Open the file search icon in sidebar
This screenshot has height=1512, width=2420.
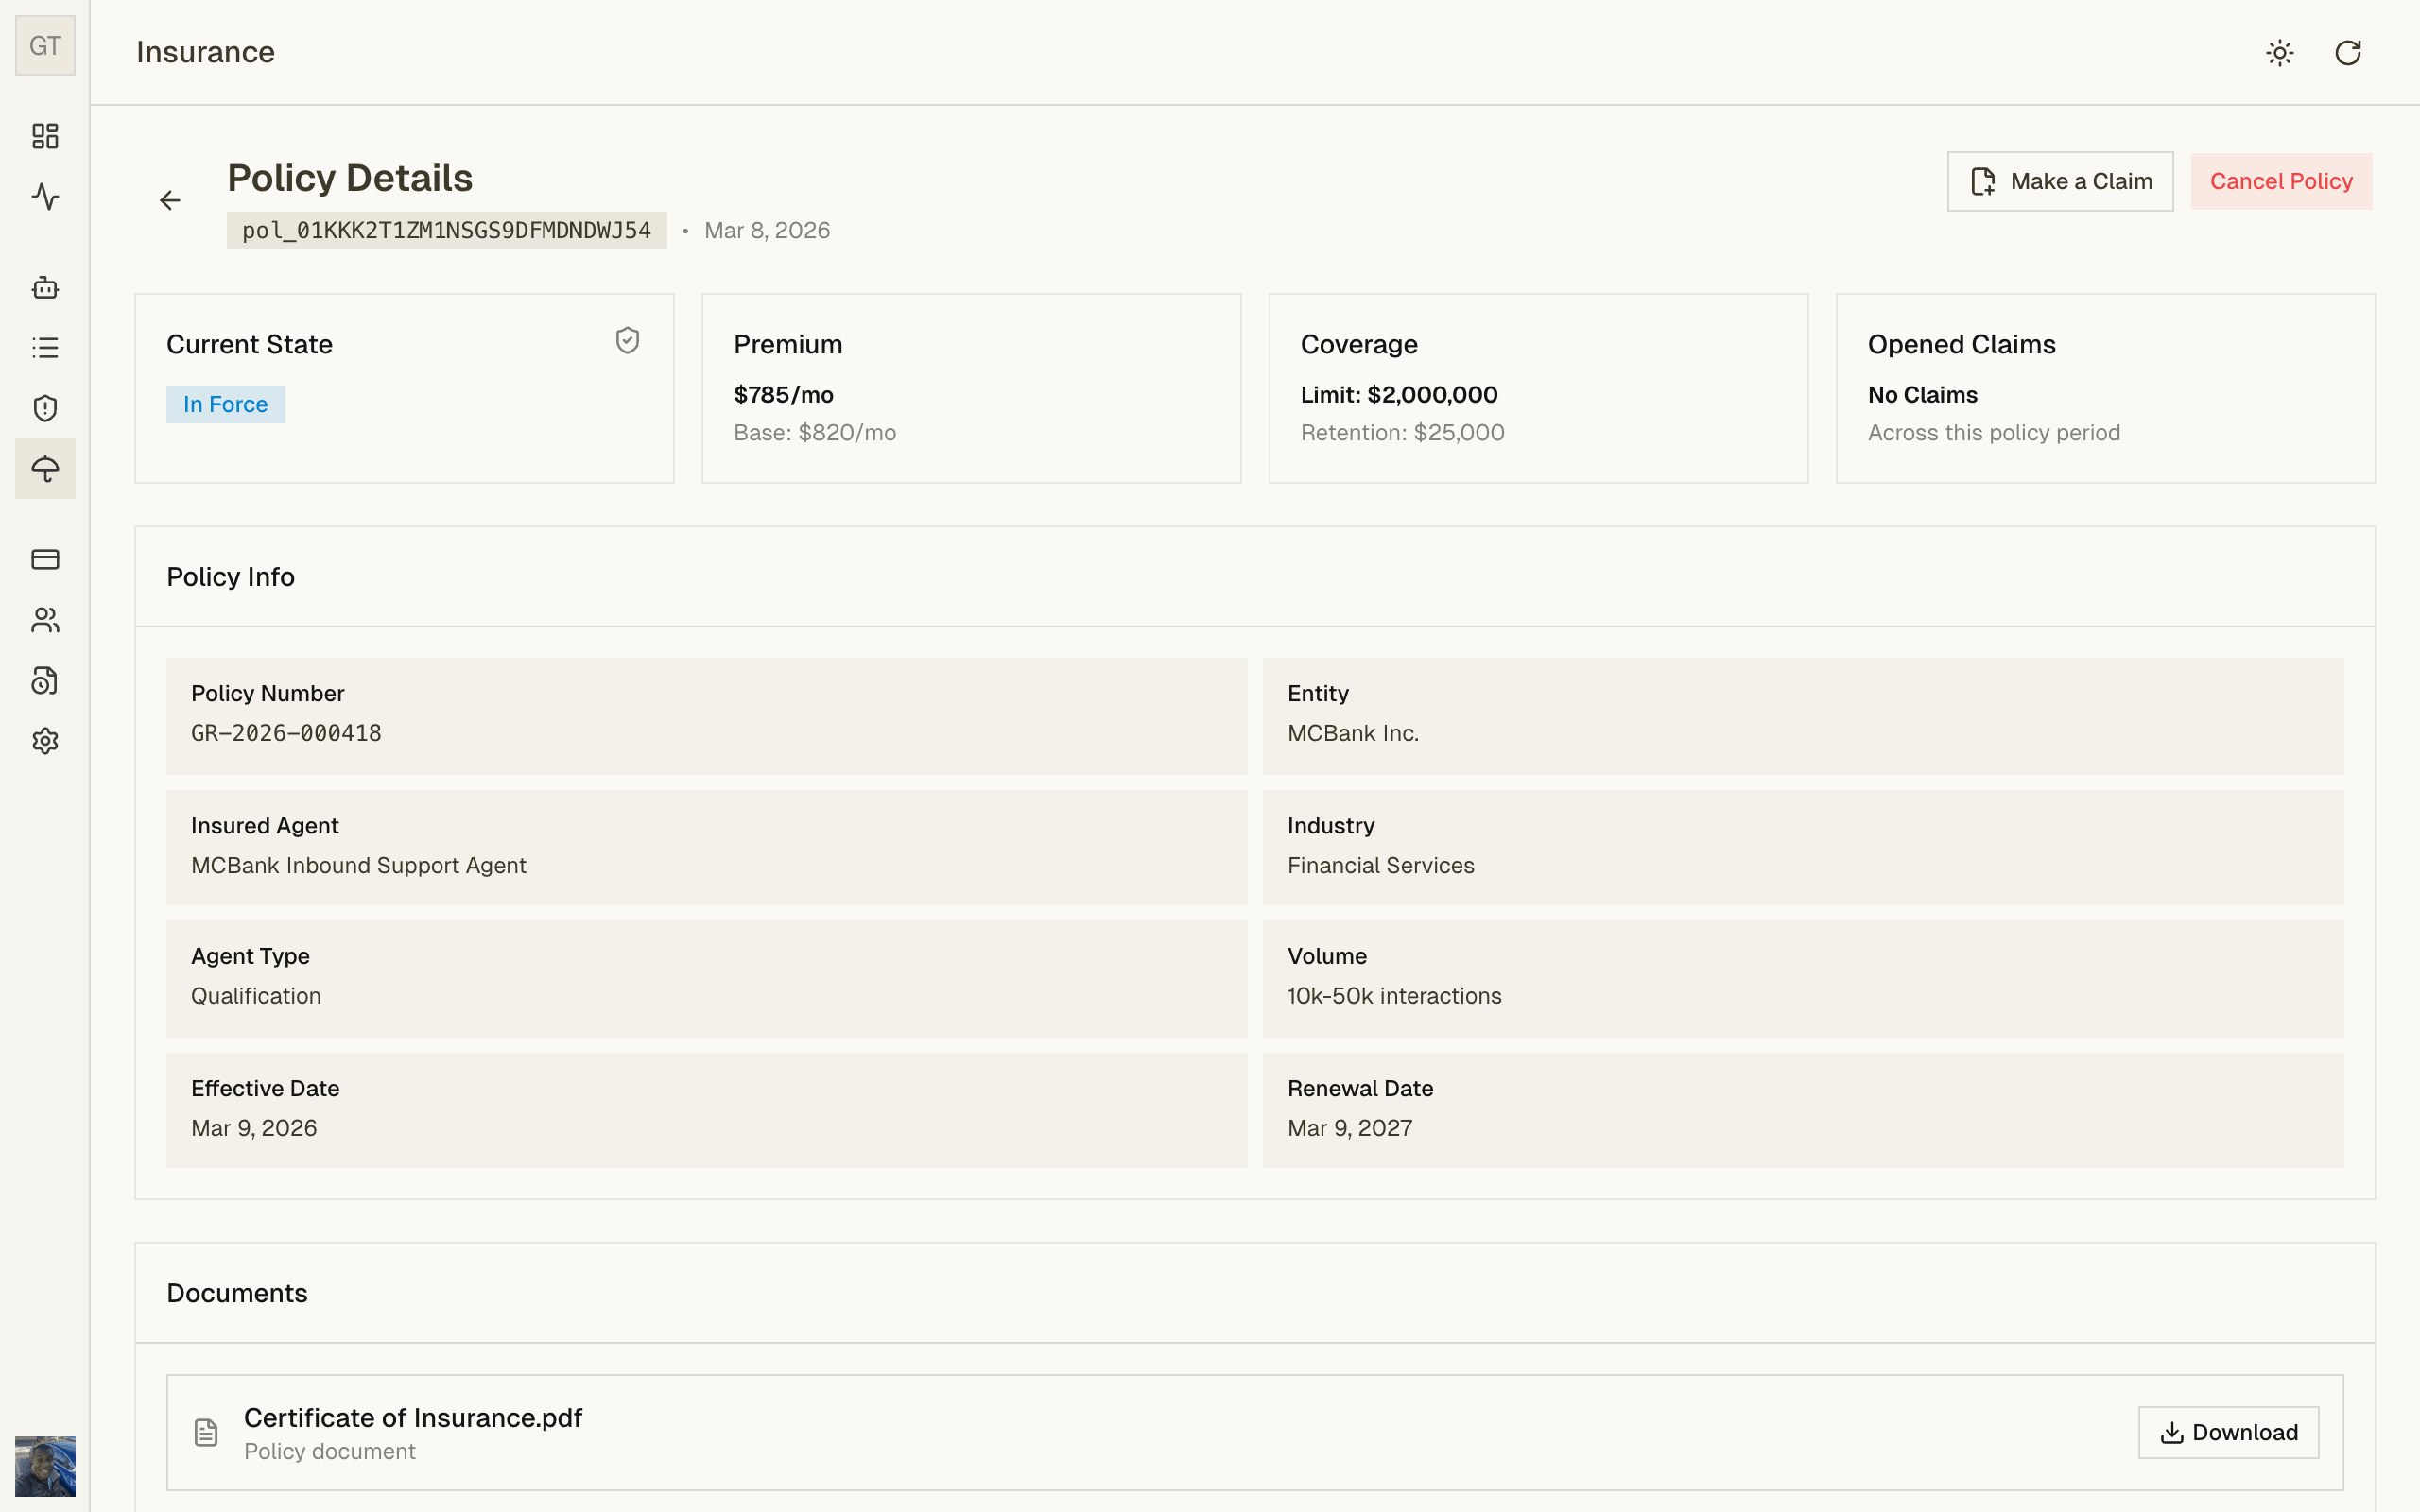pos(45,681)
